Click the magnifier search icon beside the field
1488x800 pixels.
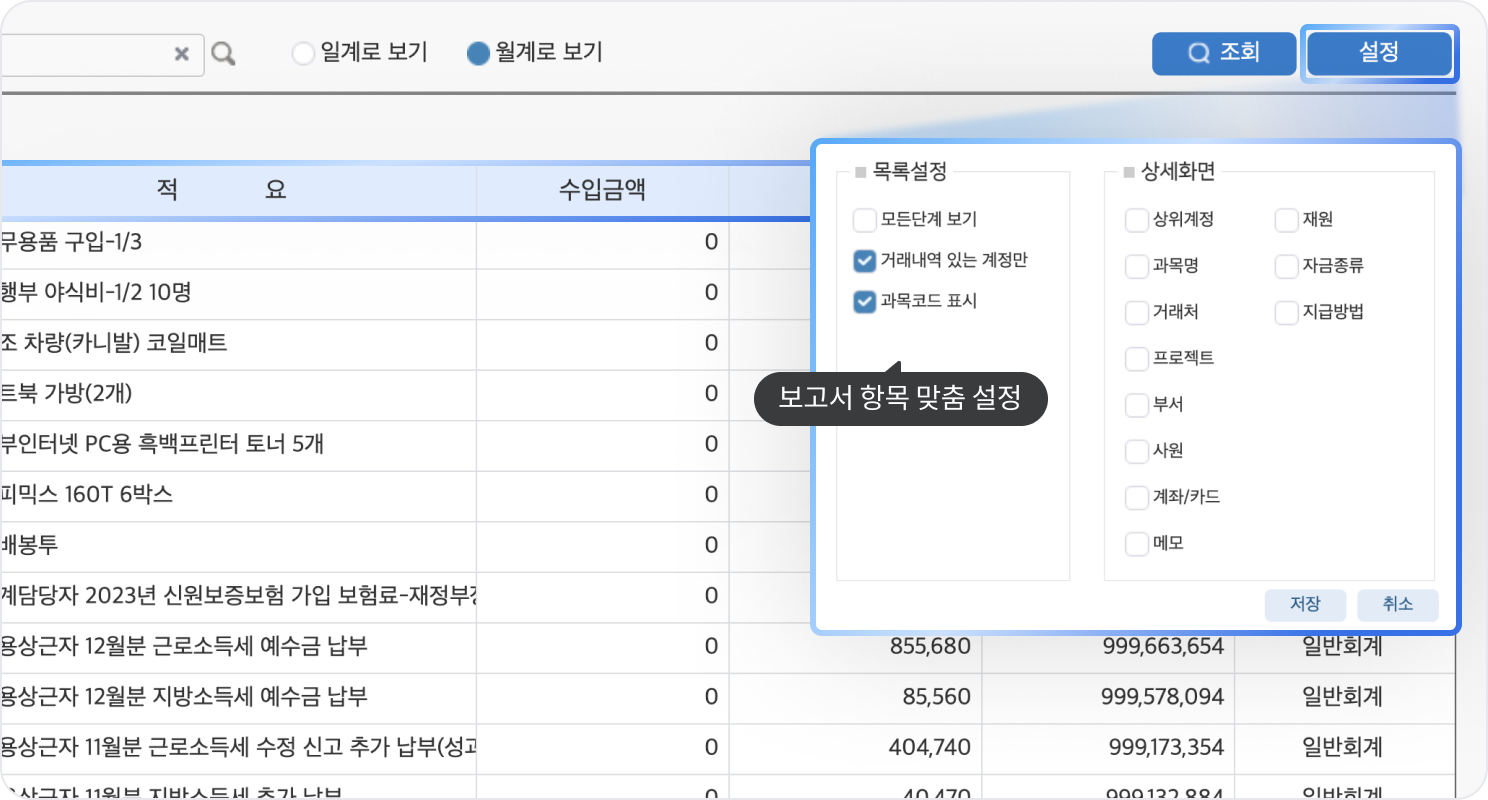(x=224, y=54)
